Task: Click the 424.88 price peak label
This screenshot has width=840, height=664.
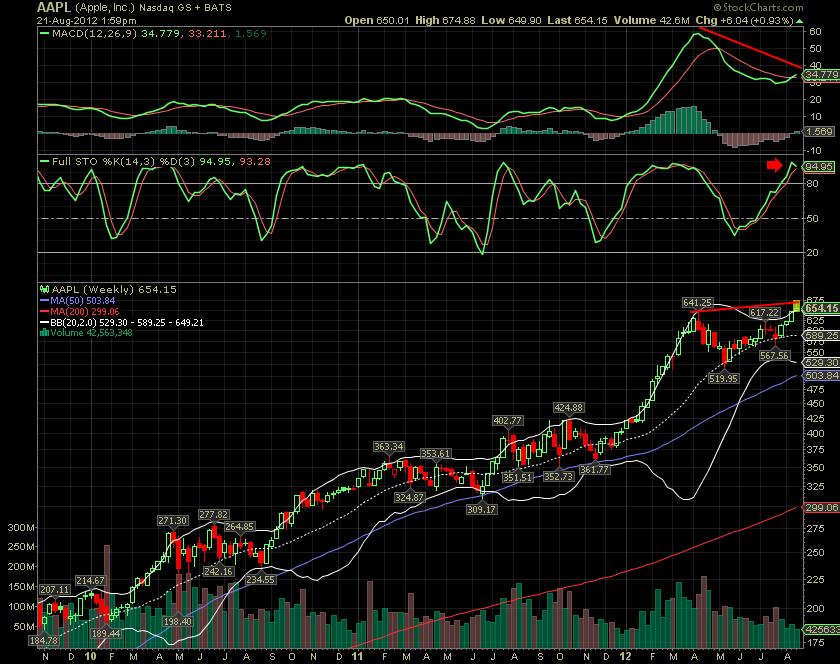Action: point(569,408)
